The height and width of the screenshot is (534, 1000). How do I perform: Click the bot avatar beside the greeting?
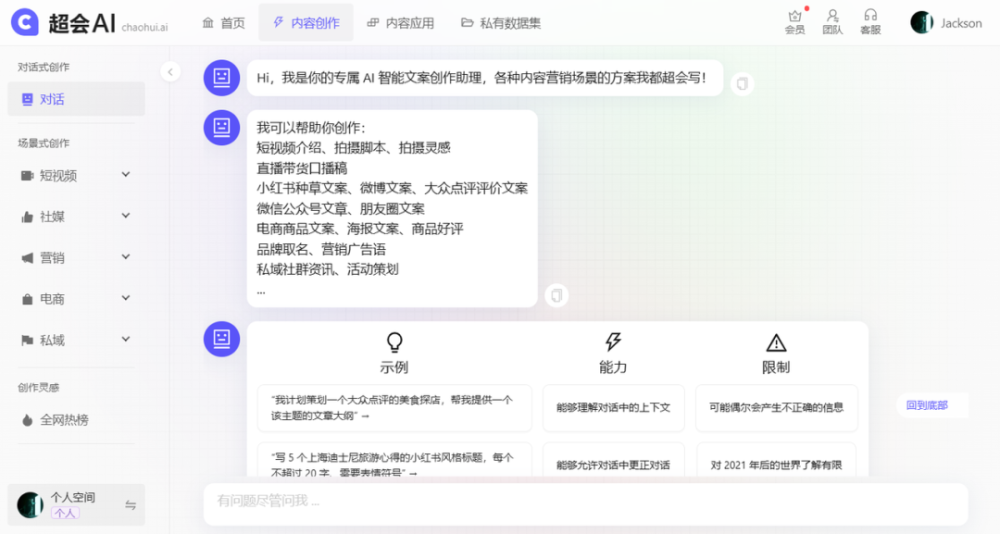pos(221,77)
